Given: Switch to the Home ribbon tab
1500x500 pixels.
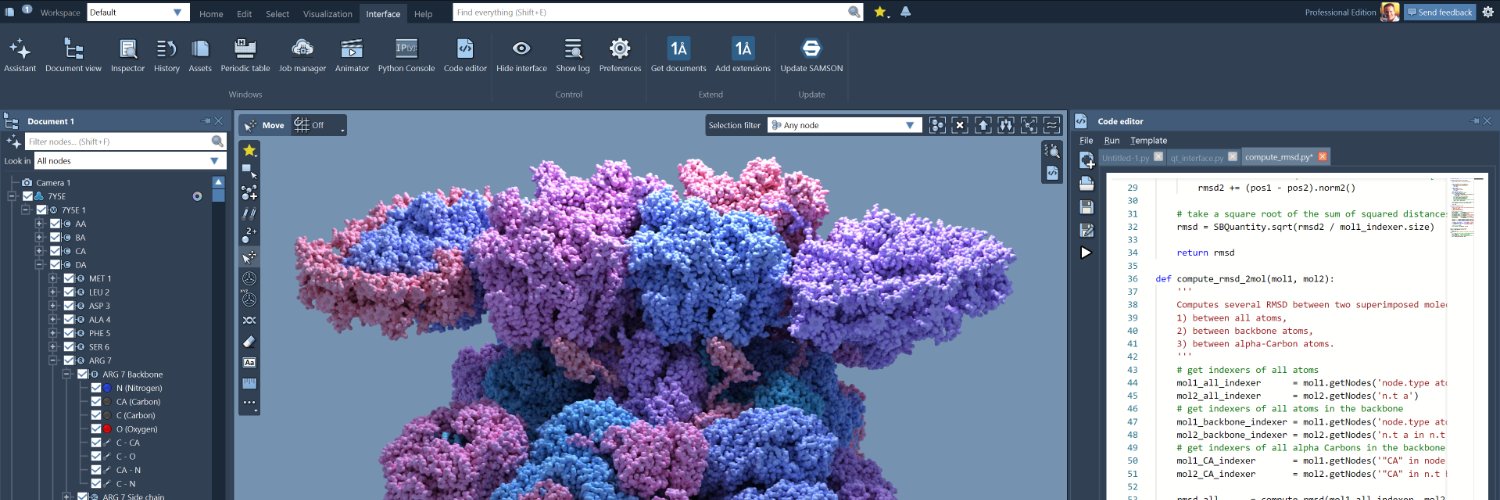Looking at the screenshot, I should click(211, 14).
